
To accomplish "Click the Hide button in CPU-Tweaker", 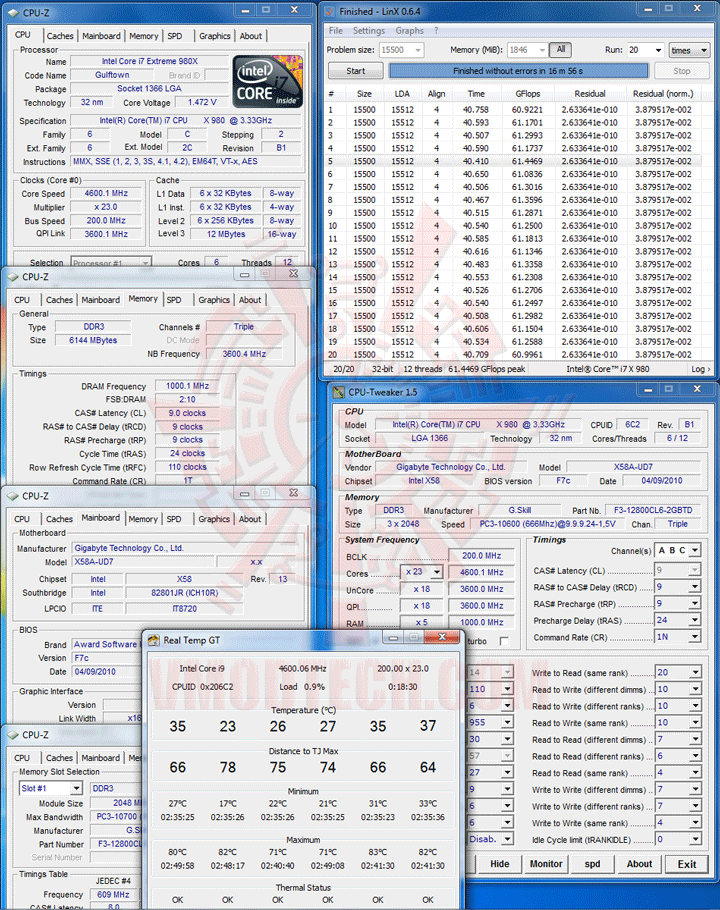I will coord(500,864).
